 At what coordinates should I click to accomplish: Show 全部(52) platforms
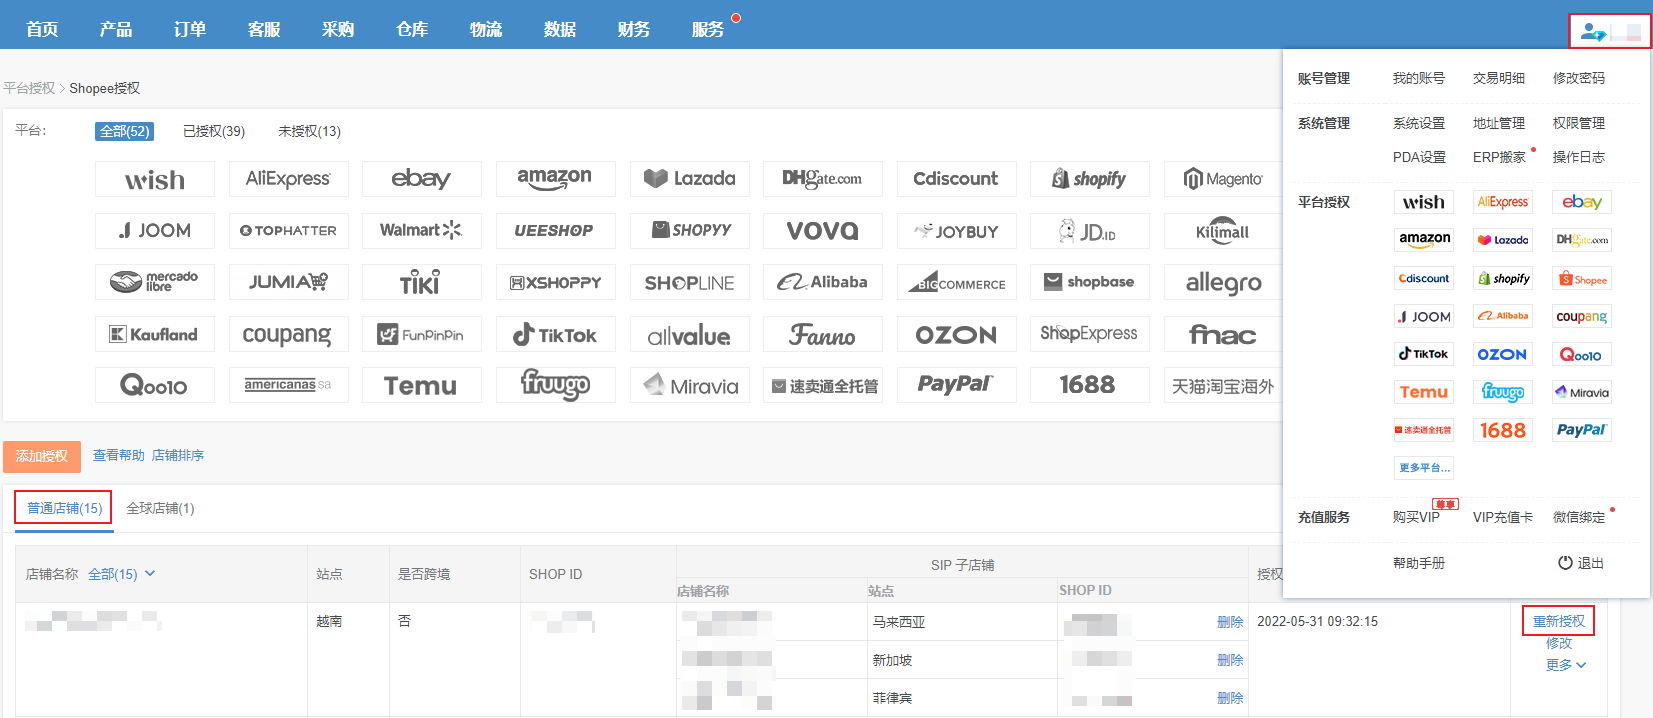click(x=125, y=131)
